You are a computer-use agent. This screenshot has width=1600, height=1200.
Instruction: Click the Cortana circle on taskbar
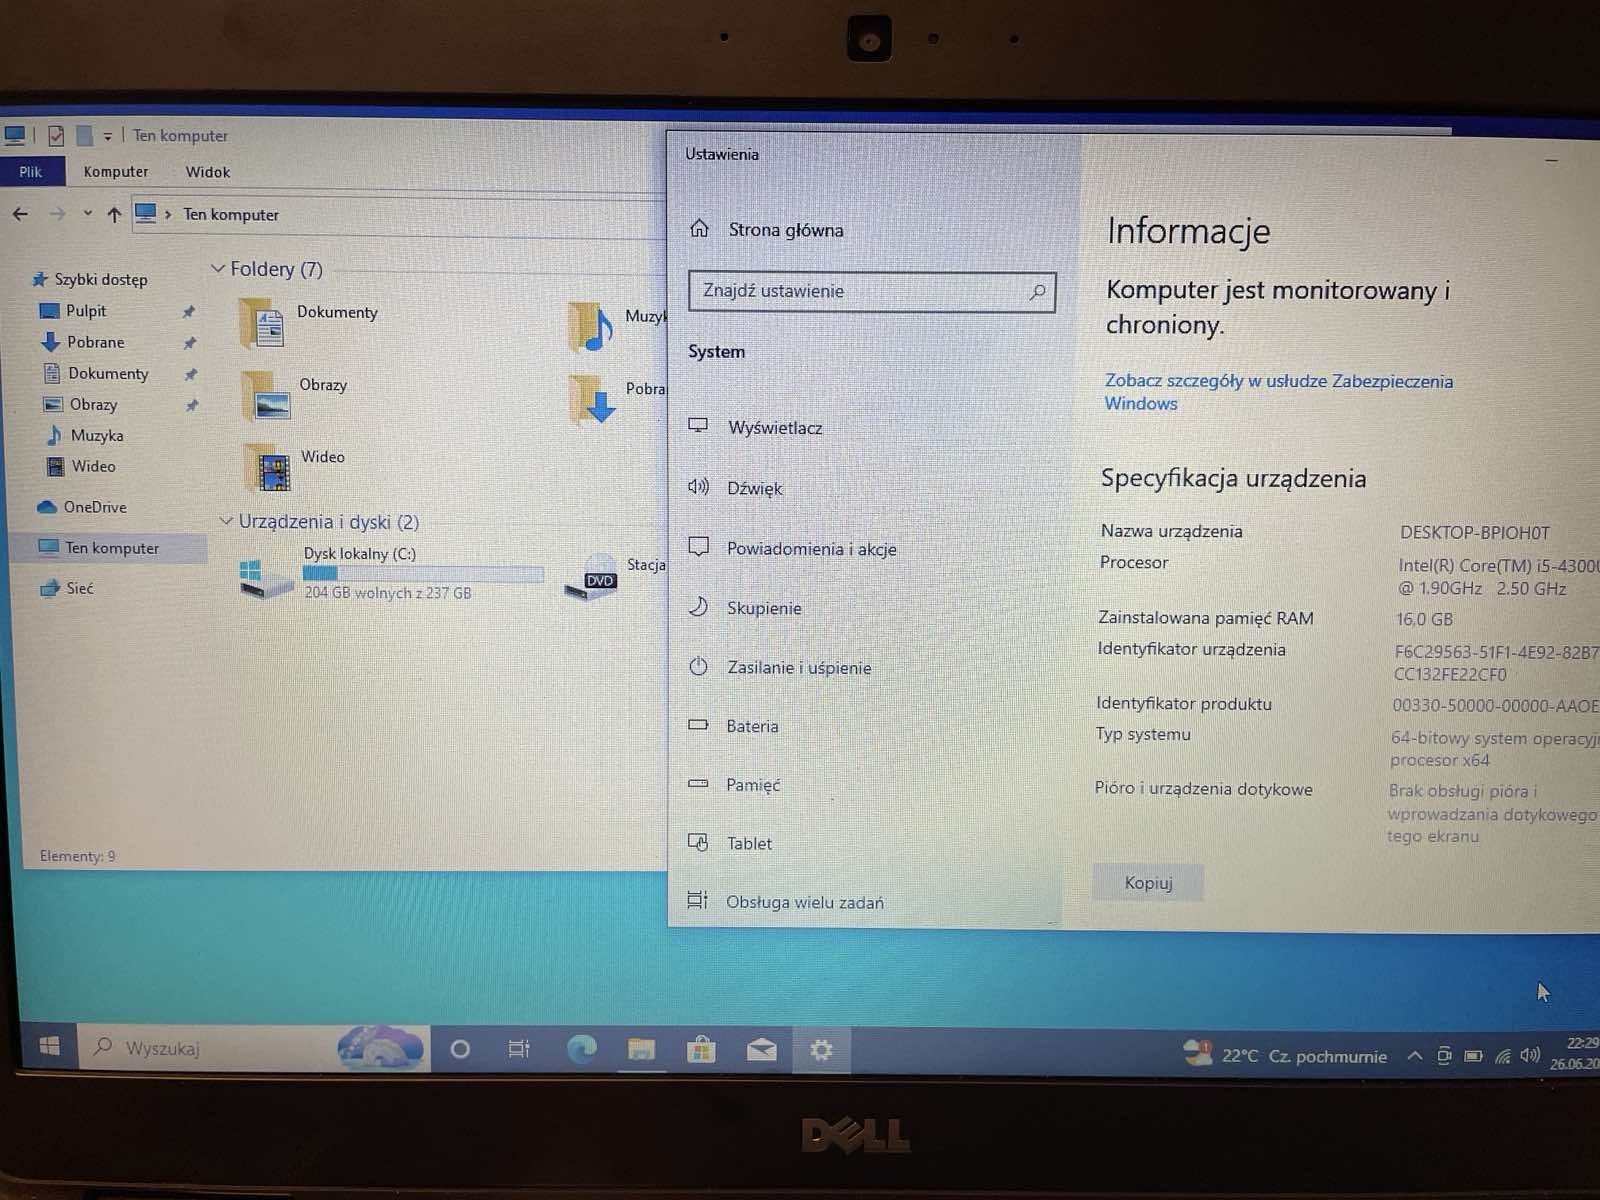point(460,1049)
